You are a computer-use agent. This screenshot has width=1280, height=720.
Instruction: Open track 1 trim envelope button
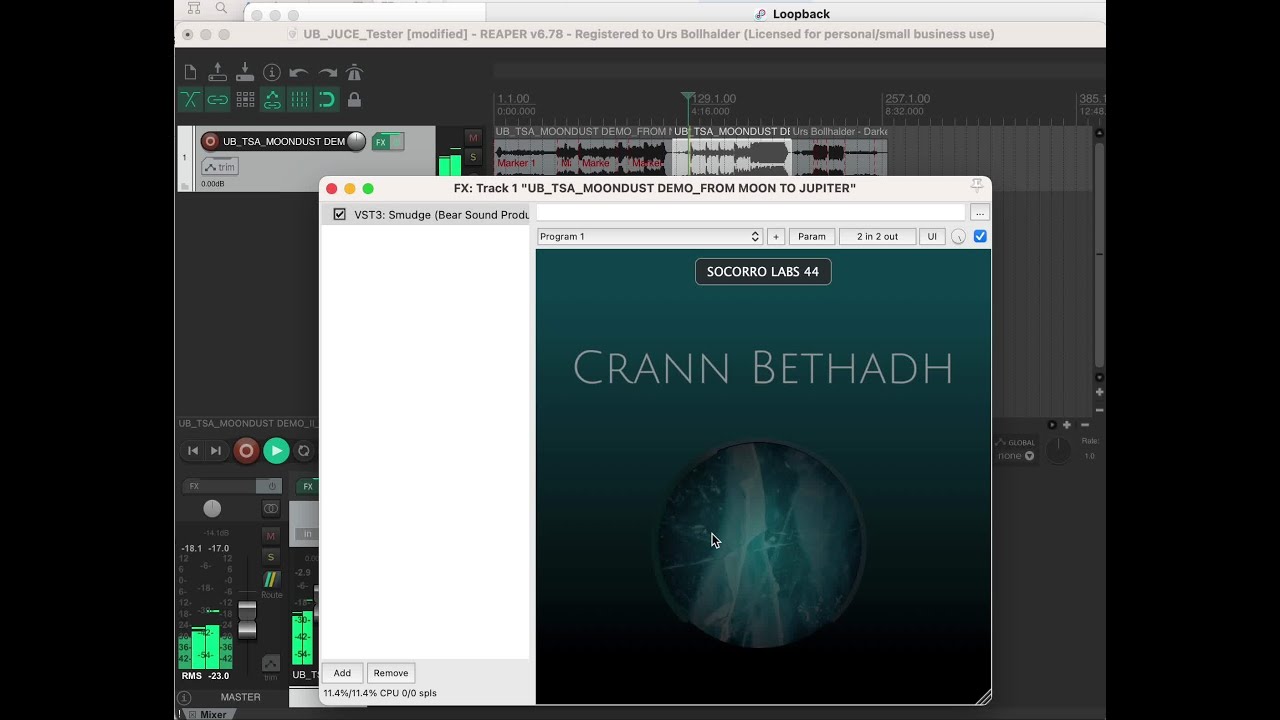pos(220,167)
